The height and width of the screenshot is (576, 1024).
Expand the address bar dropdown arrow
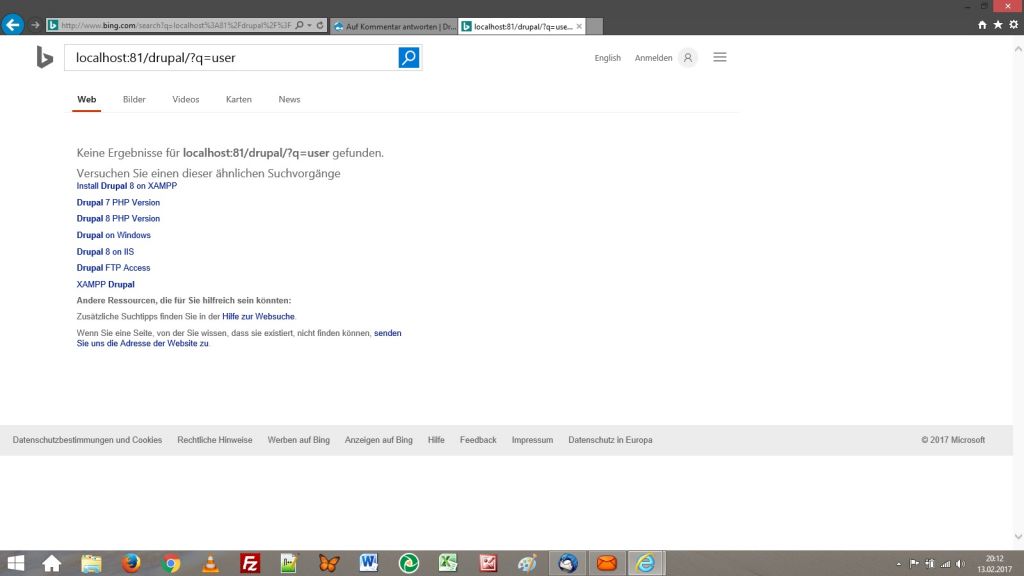309,25
